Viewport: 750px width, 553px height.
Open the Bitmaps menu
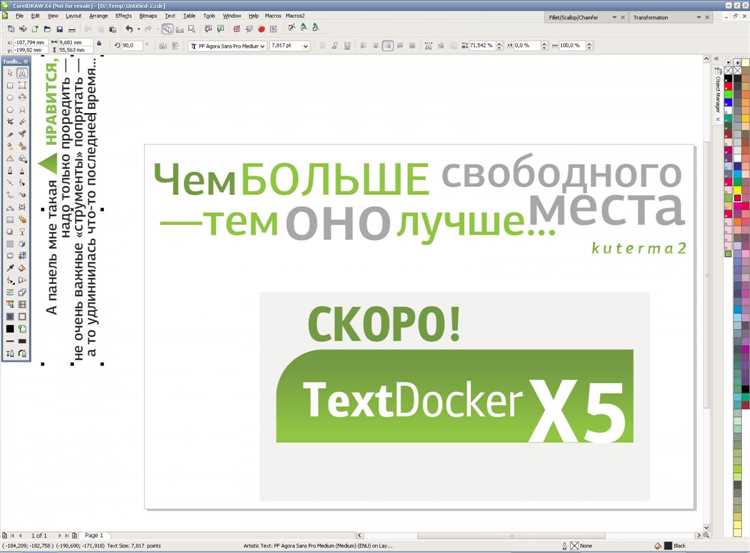(x=148, y=17)
